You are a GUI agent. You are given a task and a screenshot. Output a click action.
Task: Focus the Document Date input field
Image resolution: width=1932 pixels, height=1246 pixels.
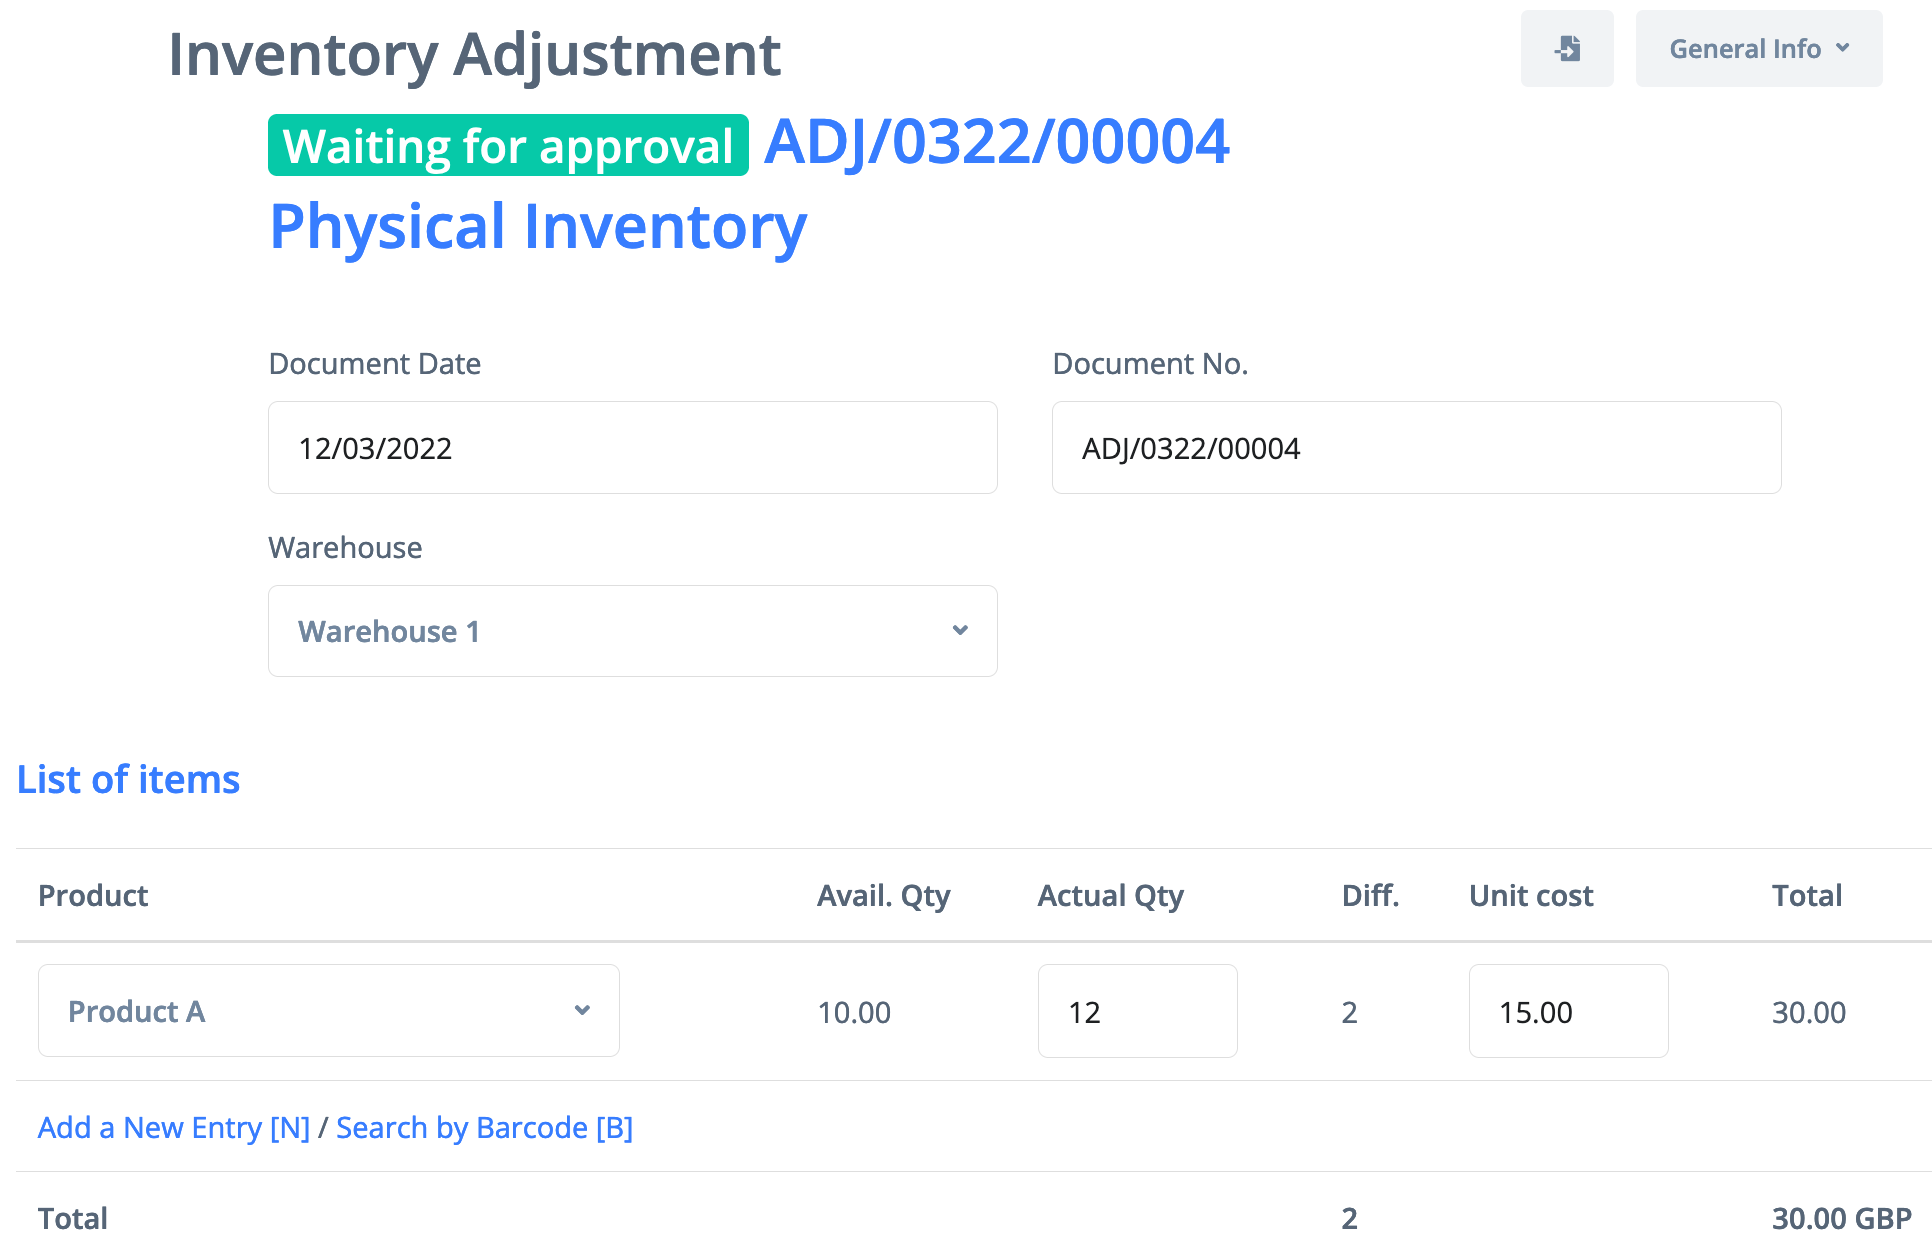632,448
